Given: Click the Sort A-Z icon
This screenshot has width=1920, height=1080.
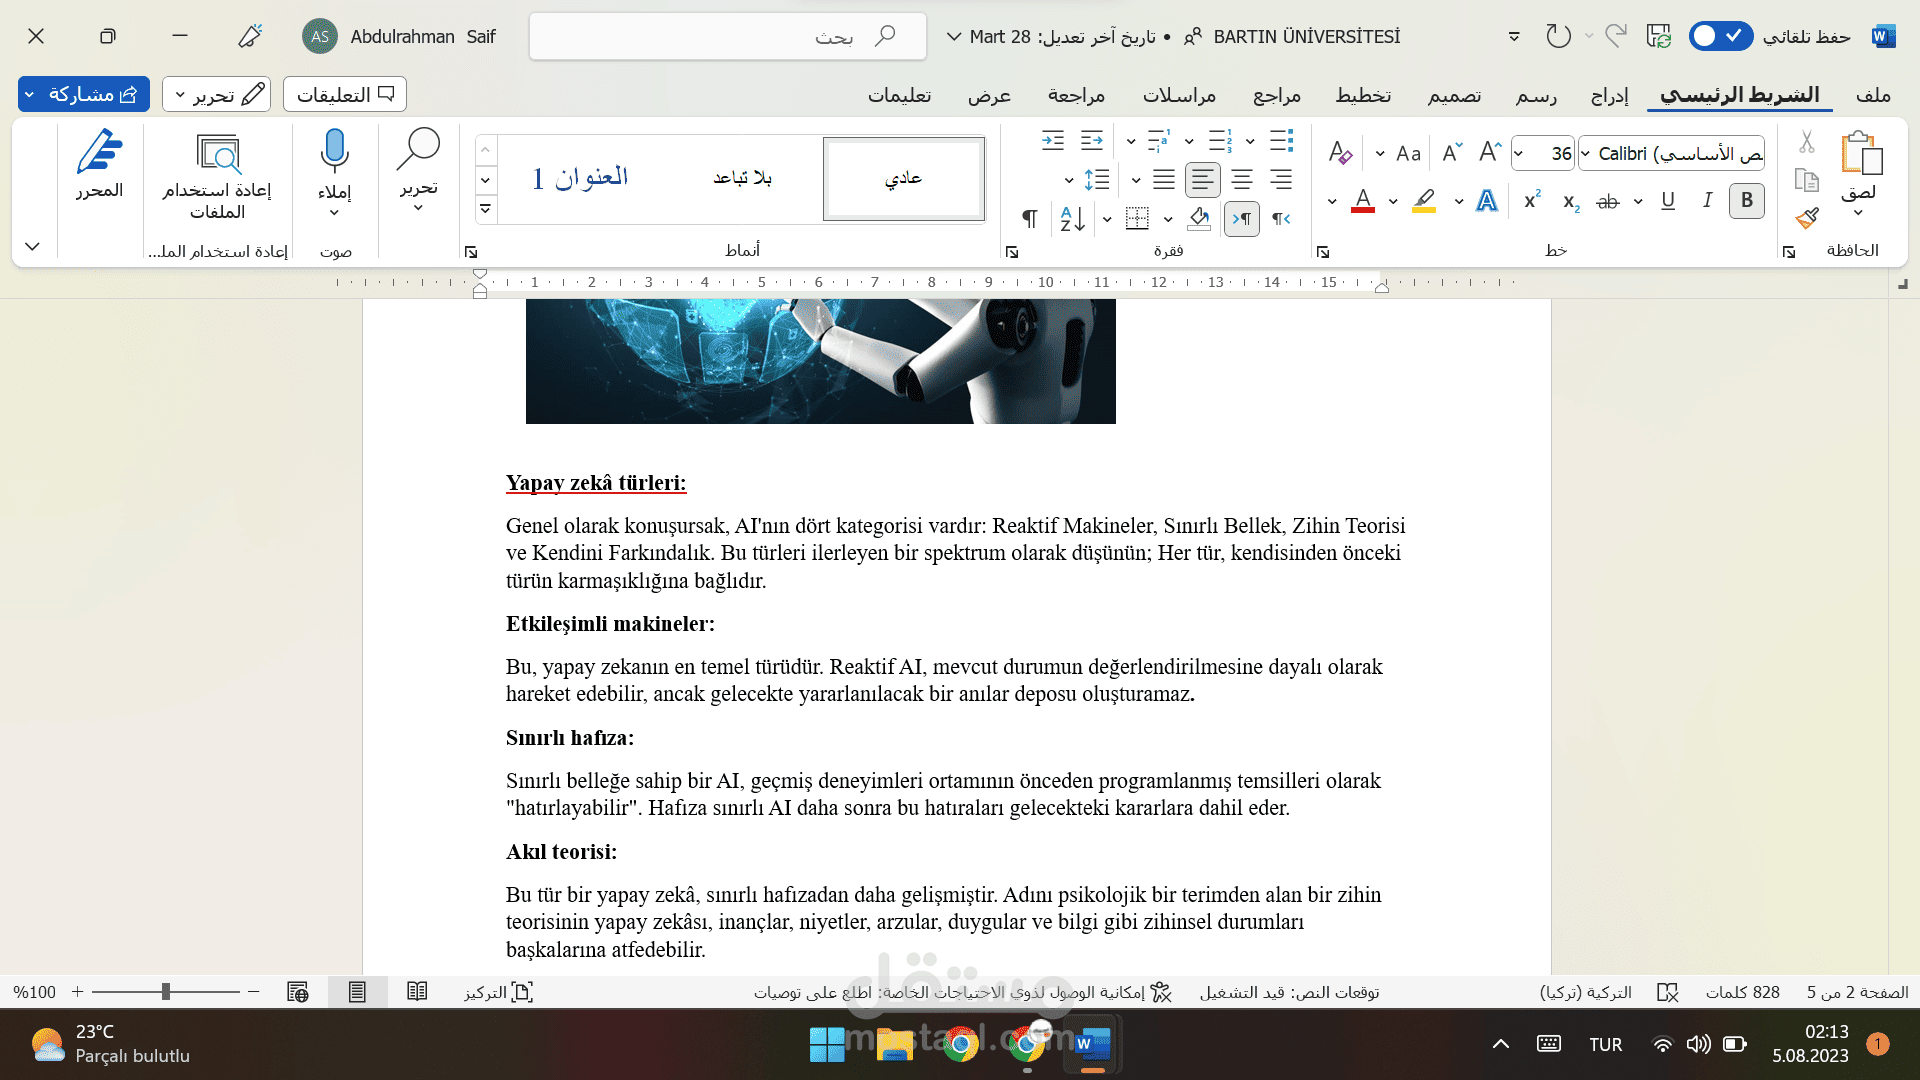Looking at the screenshot, I should pyautogui.click(x=1072, y=218).
